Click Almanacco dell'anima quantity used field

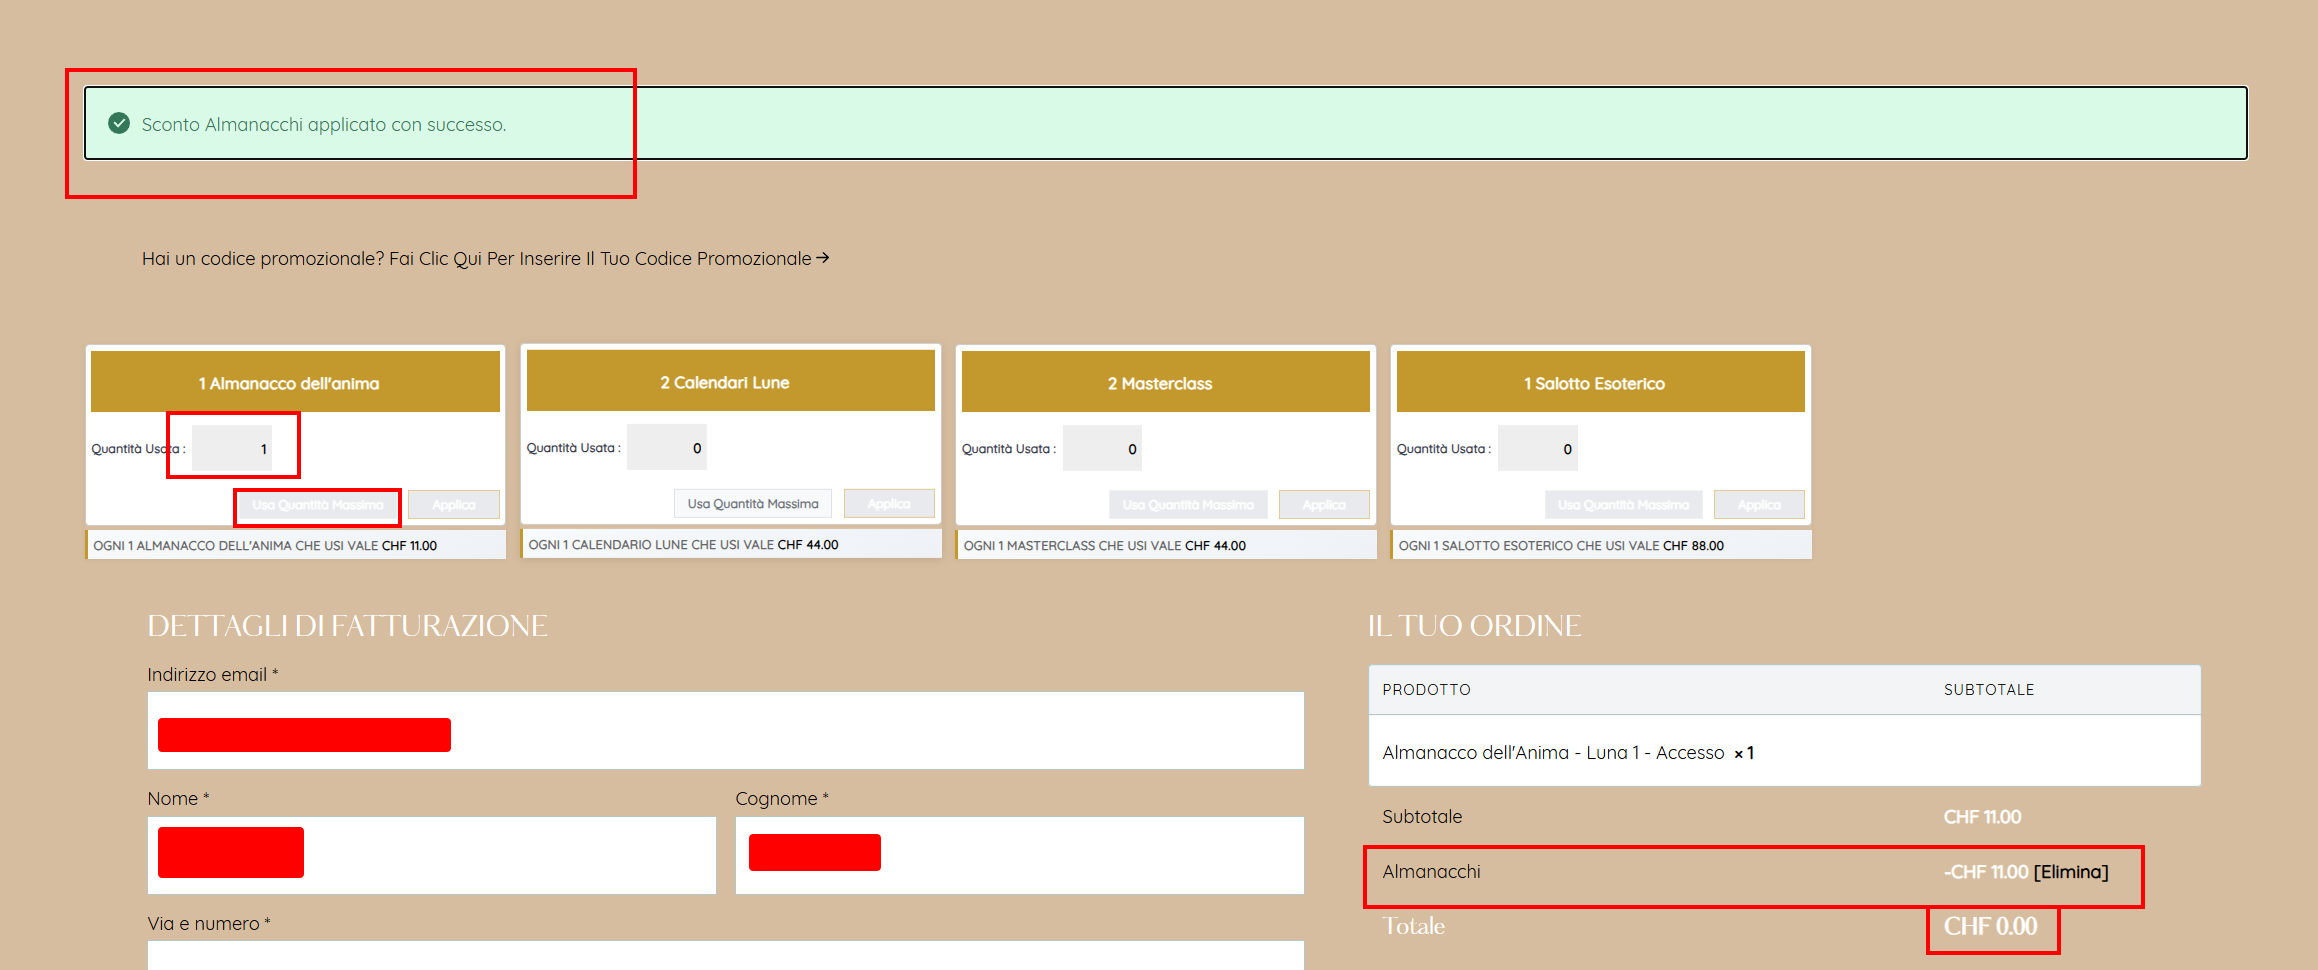click(232, 449)
